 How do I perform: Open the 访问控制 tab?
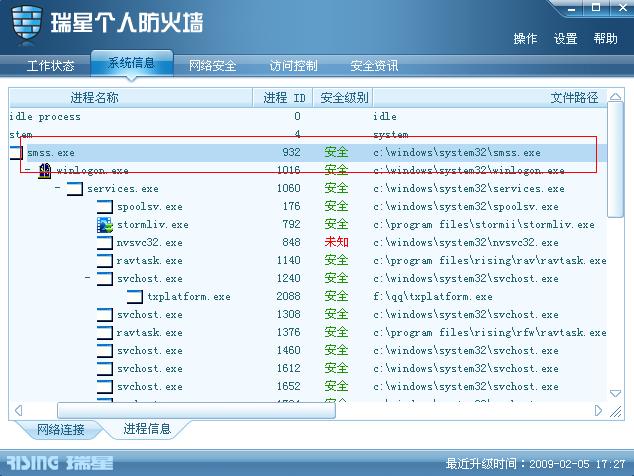point(294,66)
